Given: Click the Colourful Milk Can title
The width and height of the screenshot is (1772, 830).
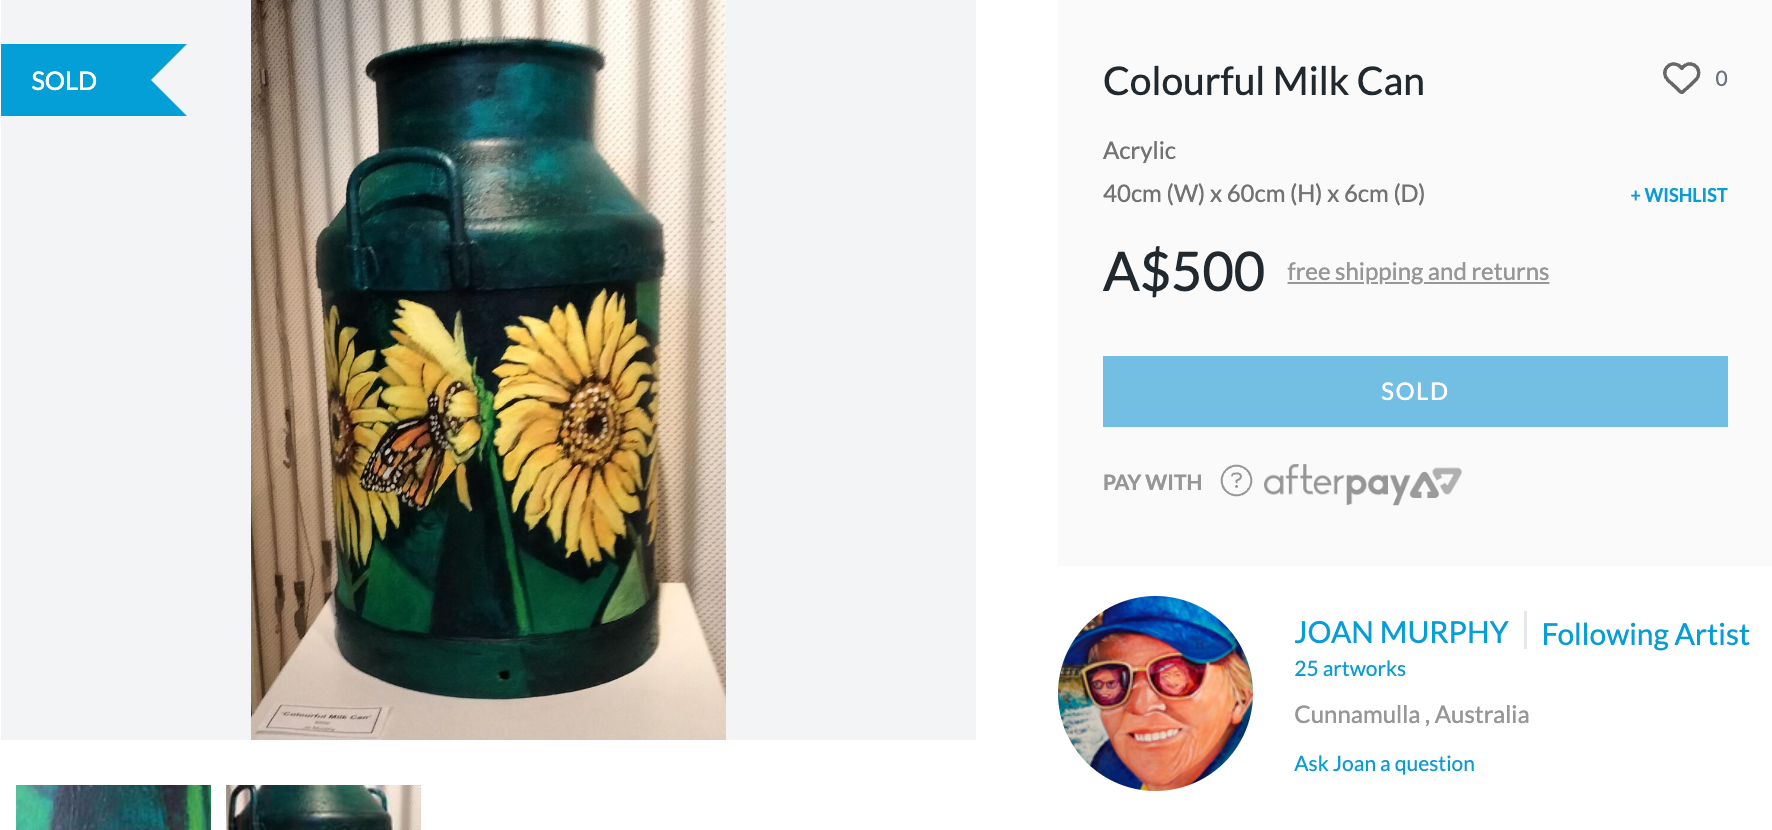Looking at the screenshot, I should click(x=1263, y=82).
